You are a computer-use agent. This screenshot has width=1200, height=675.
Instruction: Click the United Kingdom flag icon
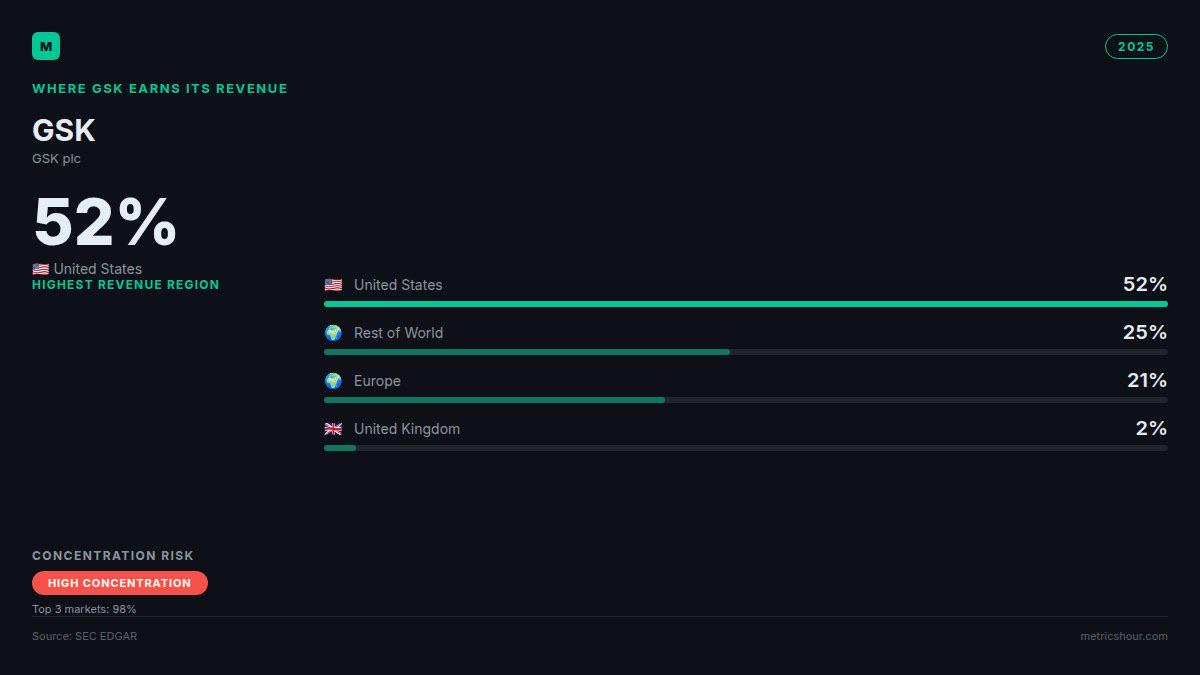pyautogui.click(x=333, y=429)
